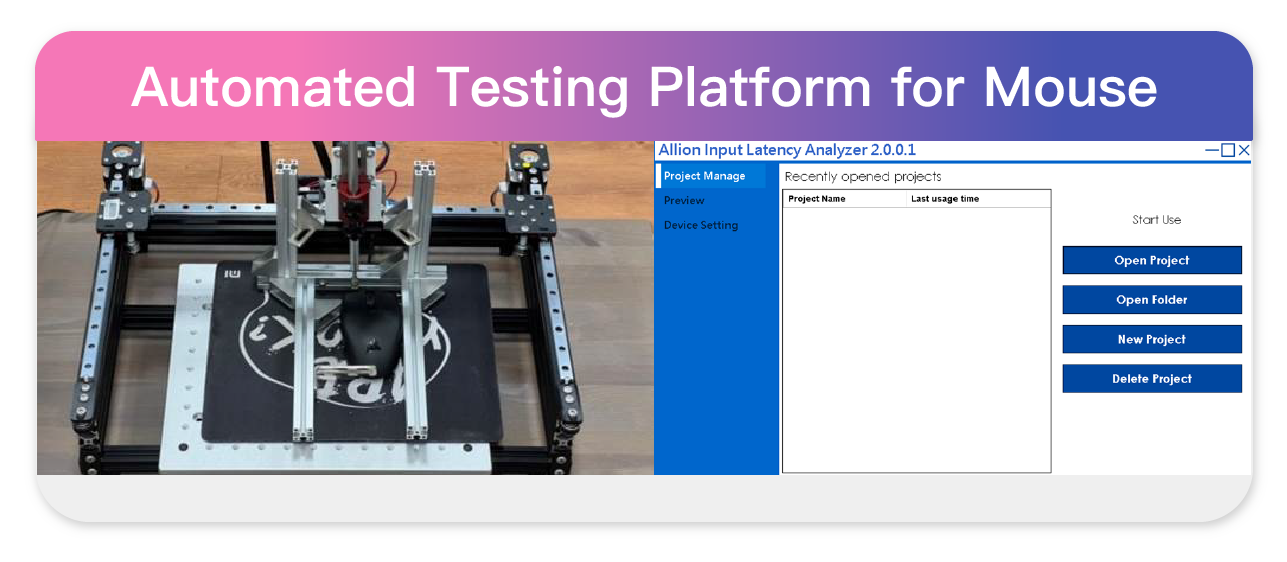Close the Allion Input Latency Analyzer window
Image resolution: width=1287 pixels, height=562 pixels.
(1244, 151)
